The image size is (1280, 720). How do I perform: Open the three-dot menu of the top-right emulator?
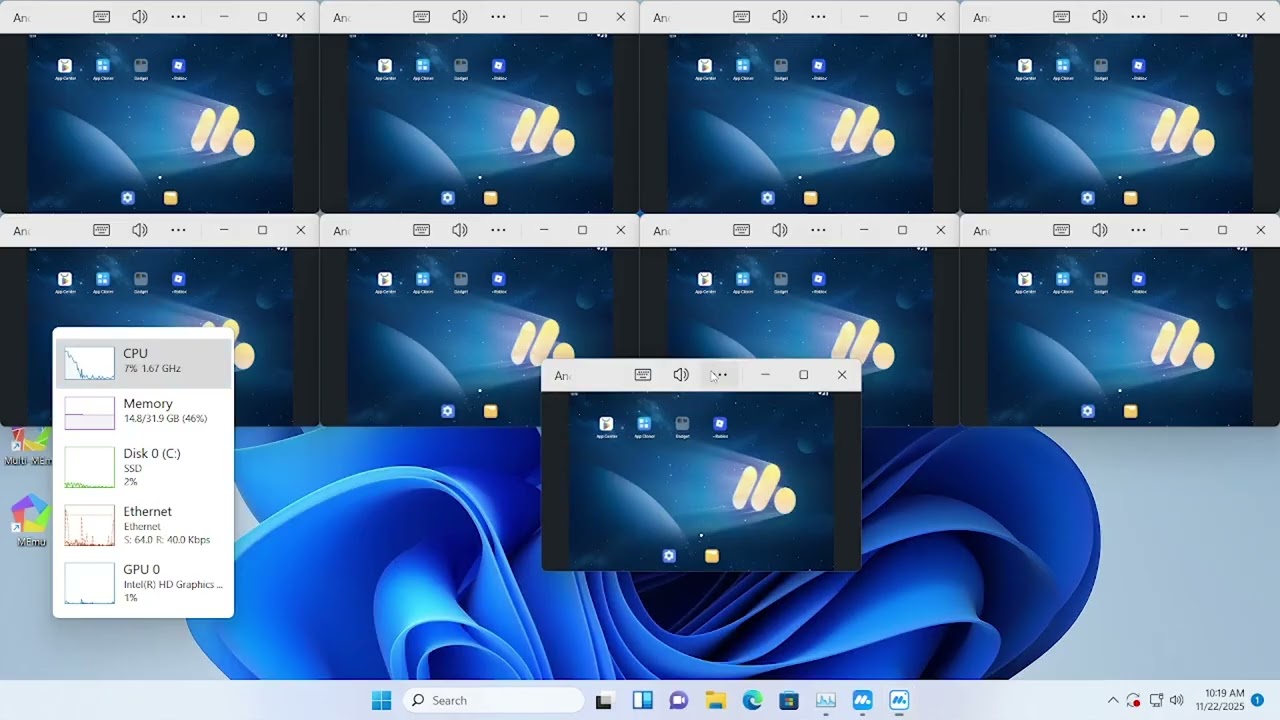(1138, 17)
